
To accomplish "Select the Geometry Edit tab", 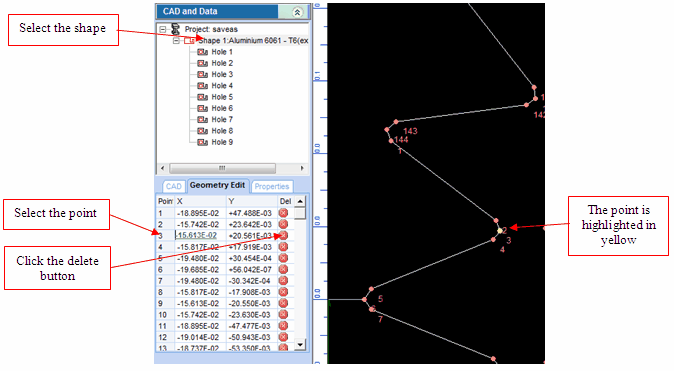I will coord(218,185).
